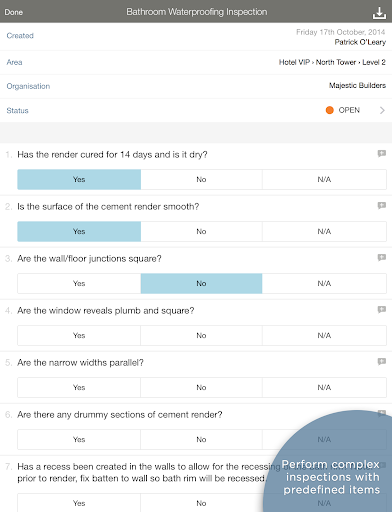Select No for narrow widths parallel

point(201,387)
